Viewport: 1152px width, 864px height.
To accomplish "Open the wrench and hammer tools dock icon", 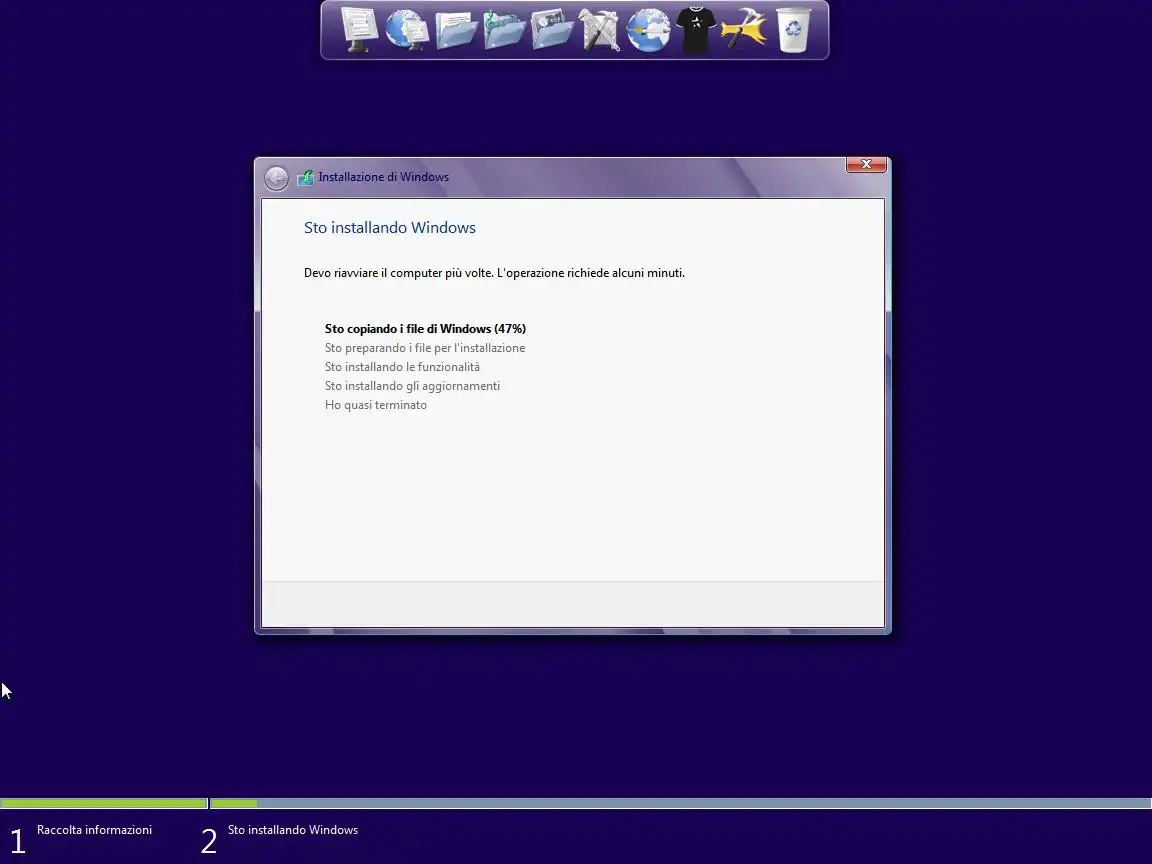I will pyautogui.click(x=600, y=29).
